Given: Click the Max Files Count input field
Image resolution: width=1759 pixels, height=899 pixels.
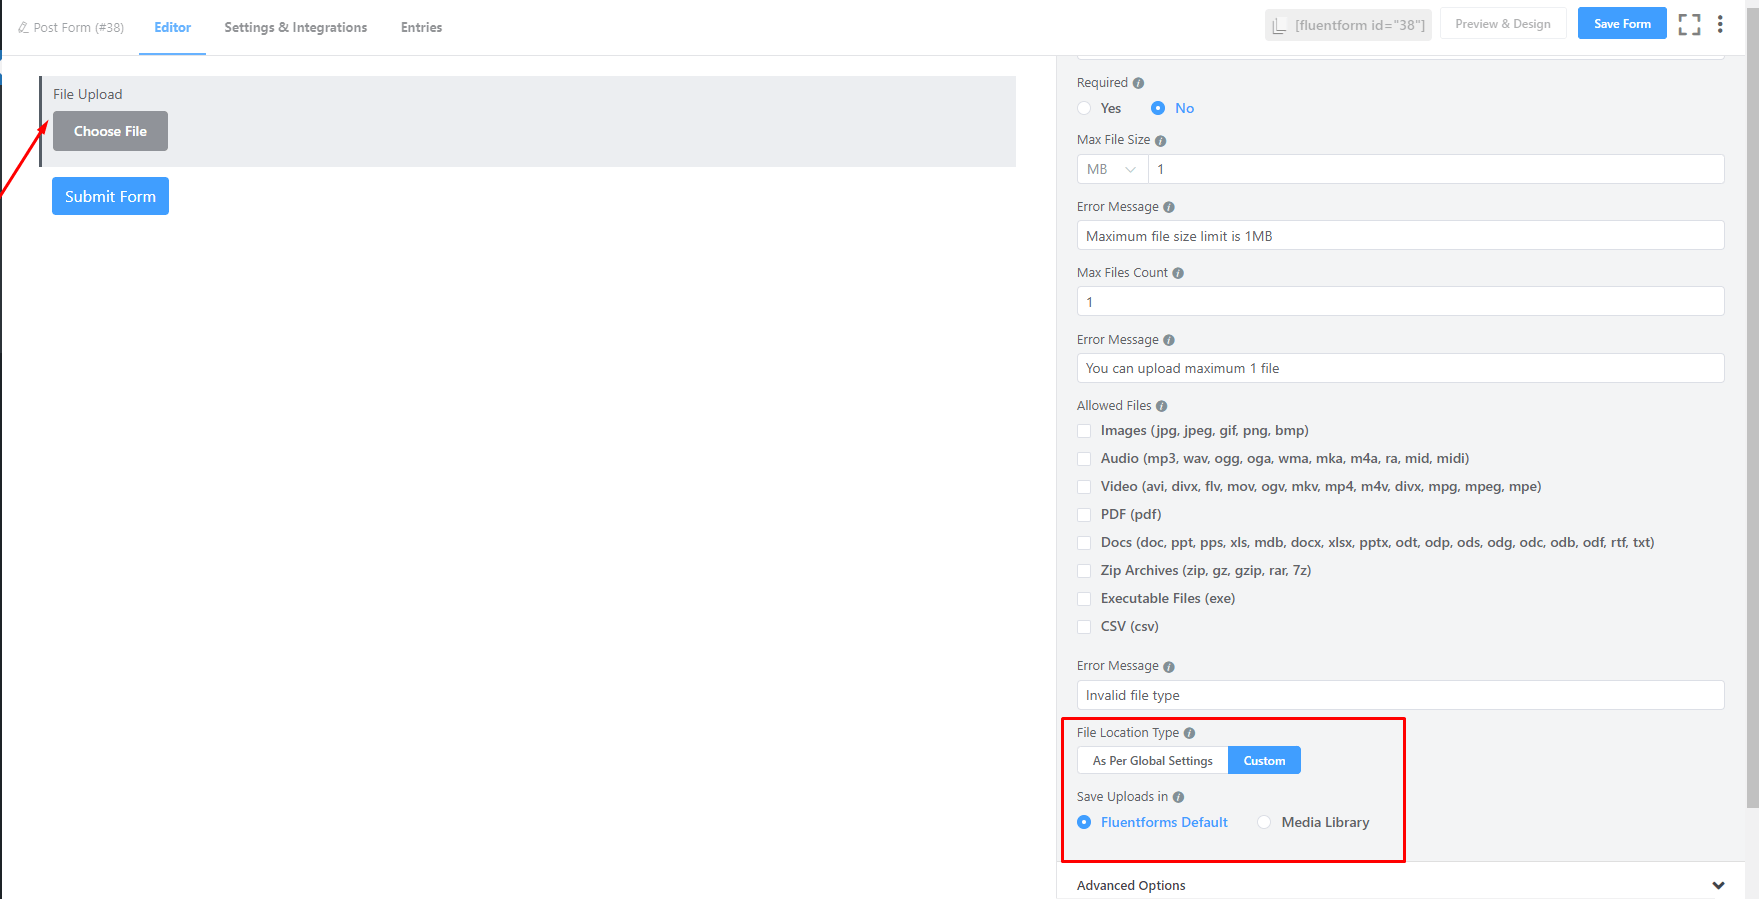Looking at the screenshot, I should (x=1400, y=302).
